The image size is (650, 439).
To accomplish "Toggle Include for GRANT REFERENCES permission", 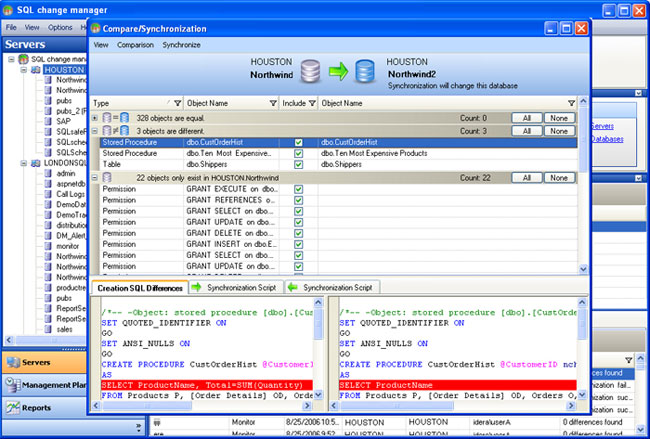I will coord(298,200).
